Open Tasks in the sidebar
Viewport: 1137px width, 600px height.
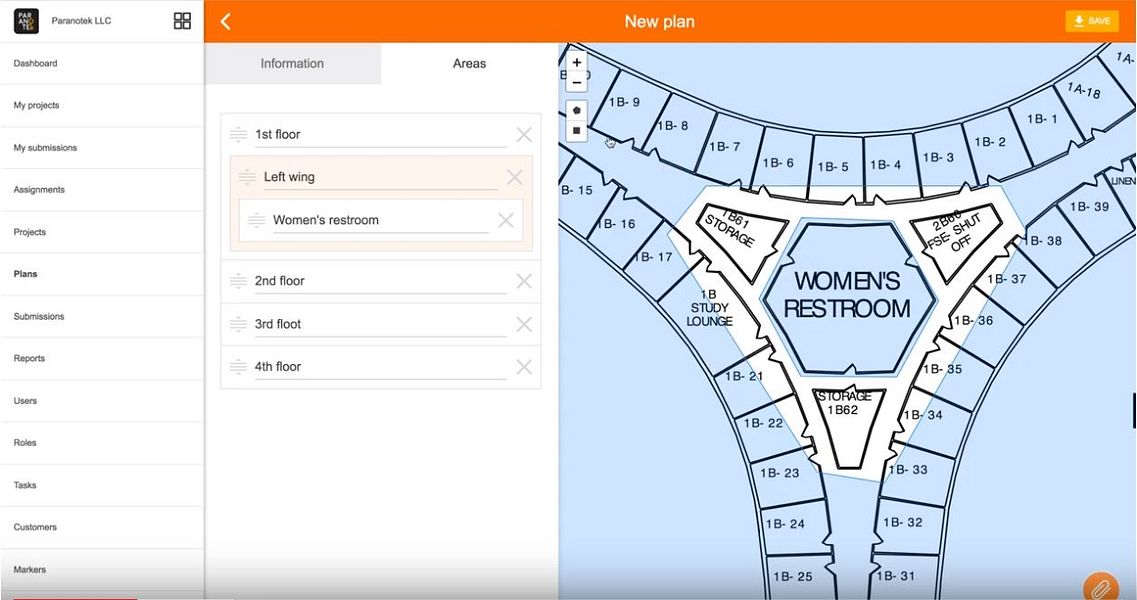pyautogui.click(x=102, y=485)
